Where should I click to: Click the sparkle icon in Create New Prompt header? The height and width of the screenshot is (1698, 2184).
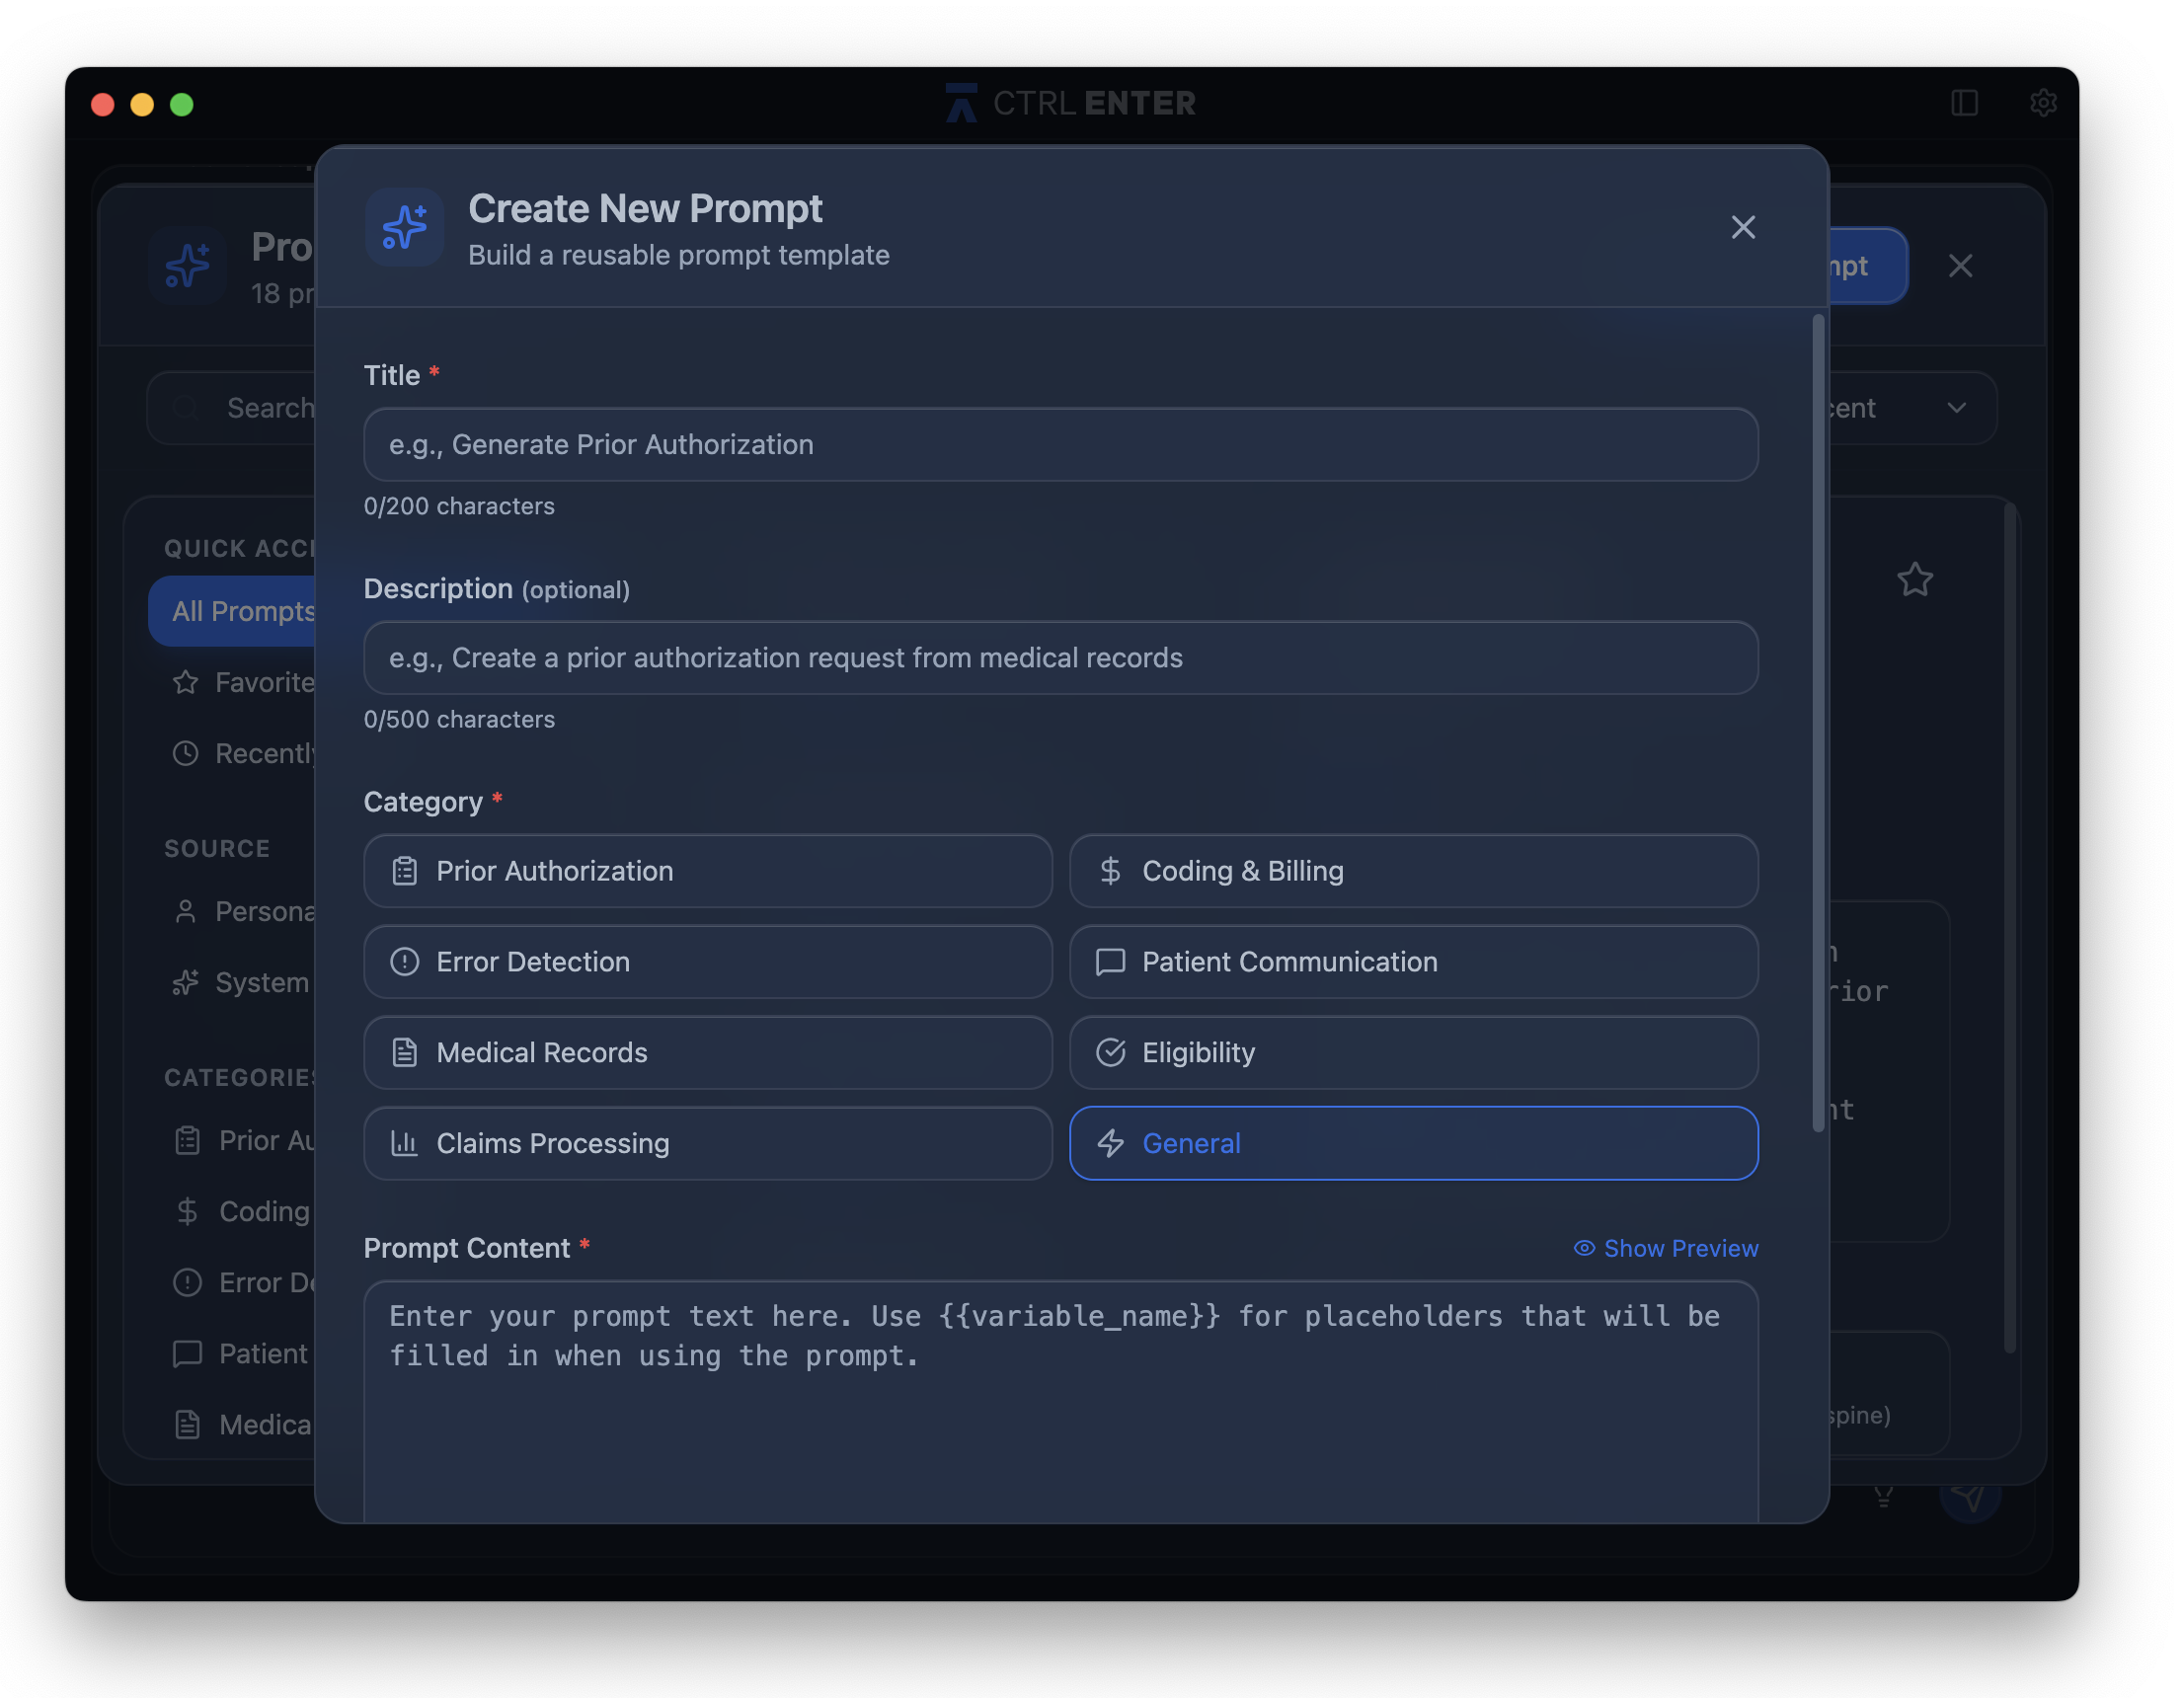(x=404, y=228)
